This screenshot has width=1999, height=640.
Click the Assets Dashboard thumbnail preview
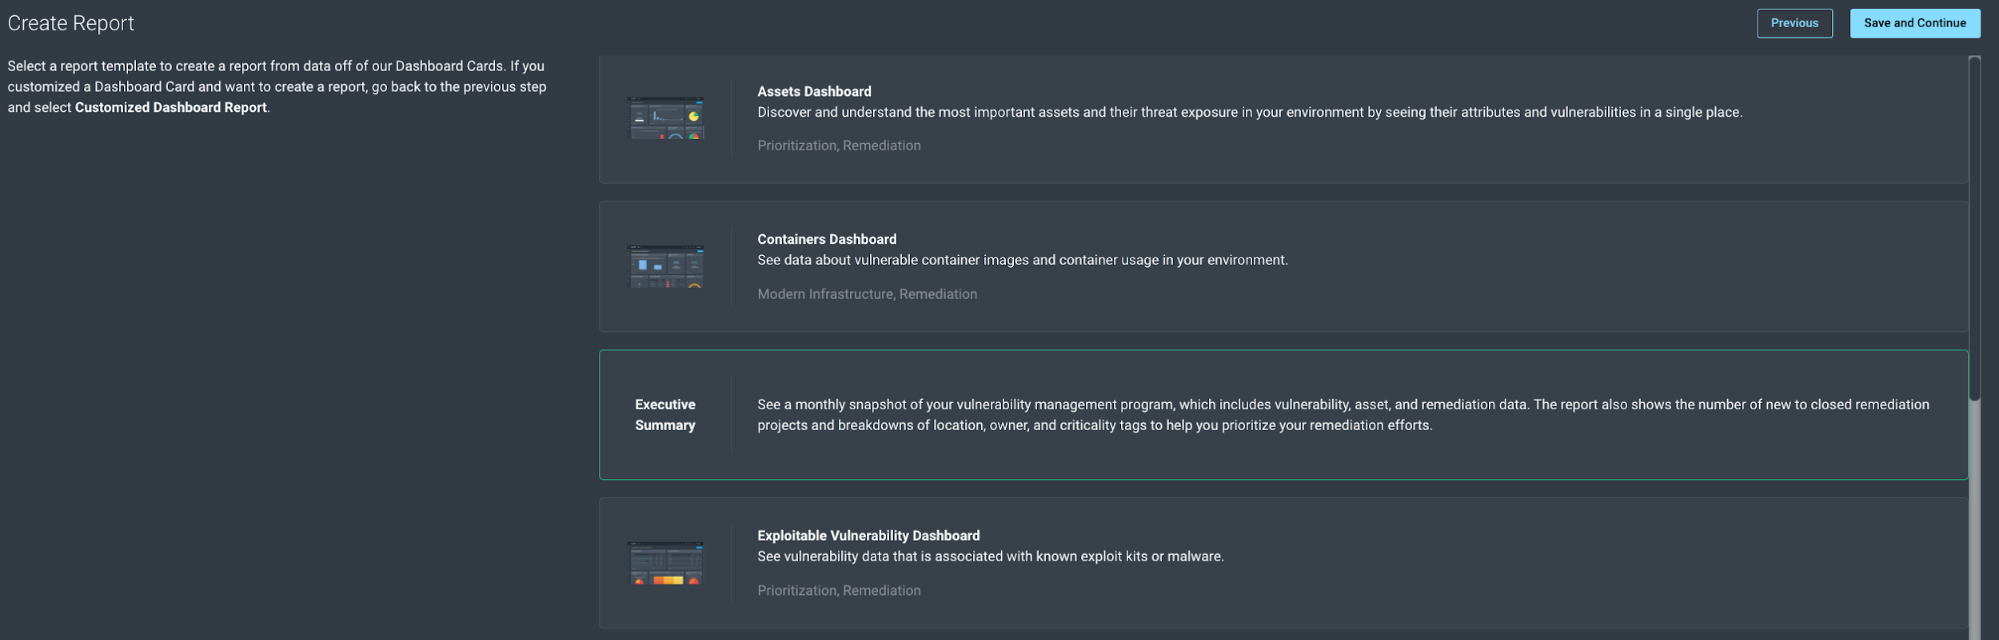(x=665, y=118)
